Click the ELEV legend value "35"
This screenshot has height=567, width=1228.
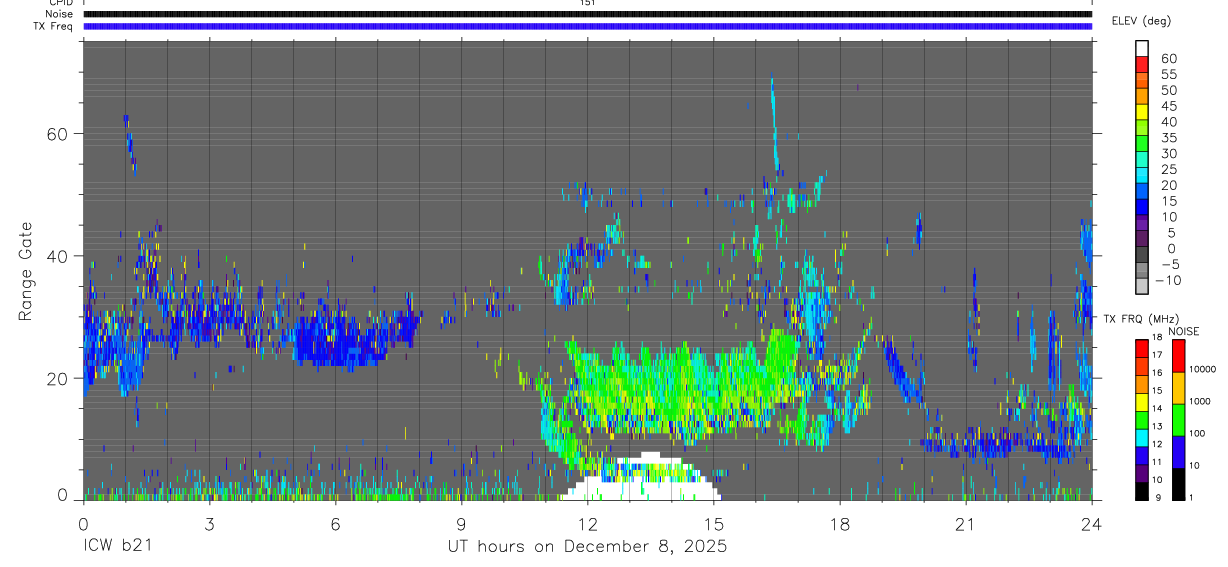click(x=1169, y=138)
